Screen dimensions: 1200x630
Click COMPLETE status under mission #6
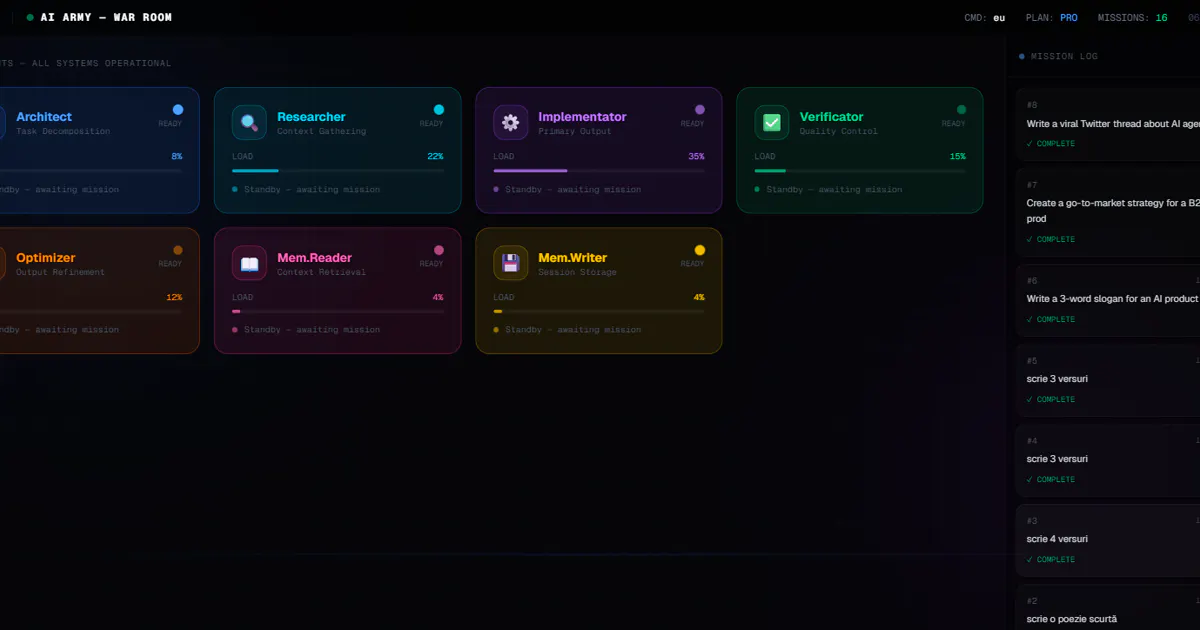pyautogui.click(x=1051, y=320)
